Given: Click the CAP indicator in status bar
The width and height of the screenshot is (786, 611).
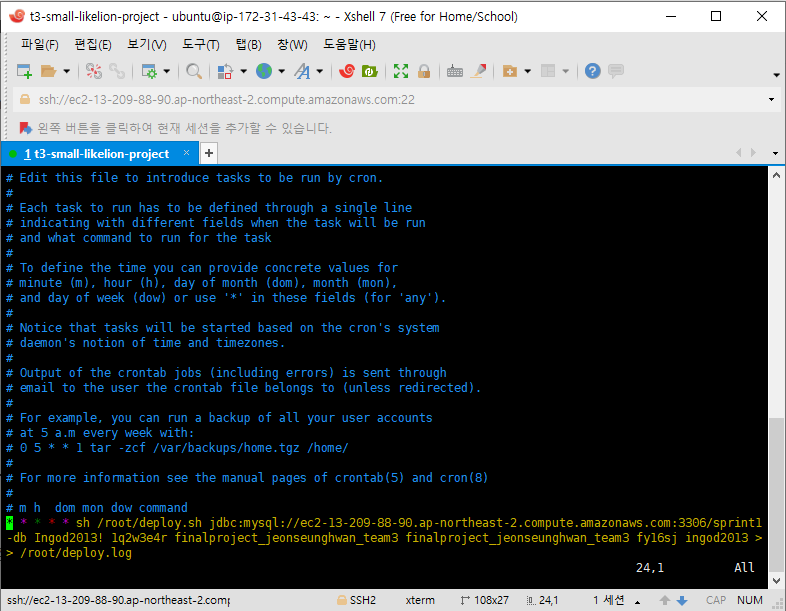Looking at the screenshot, I should pyautogui.click(x=716, y=600).
